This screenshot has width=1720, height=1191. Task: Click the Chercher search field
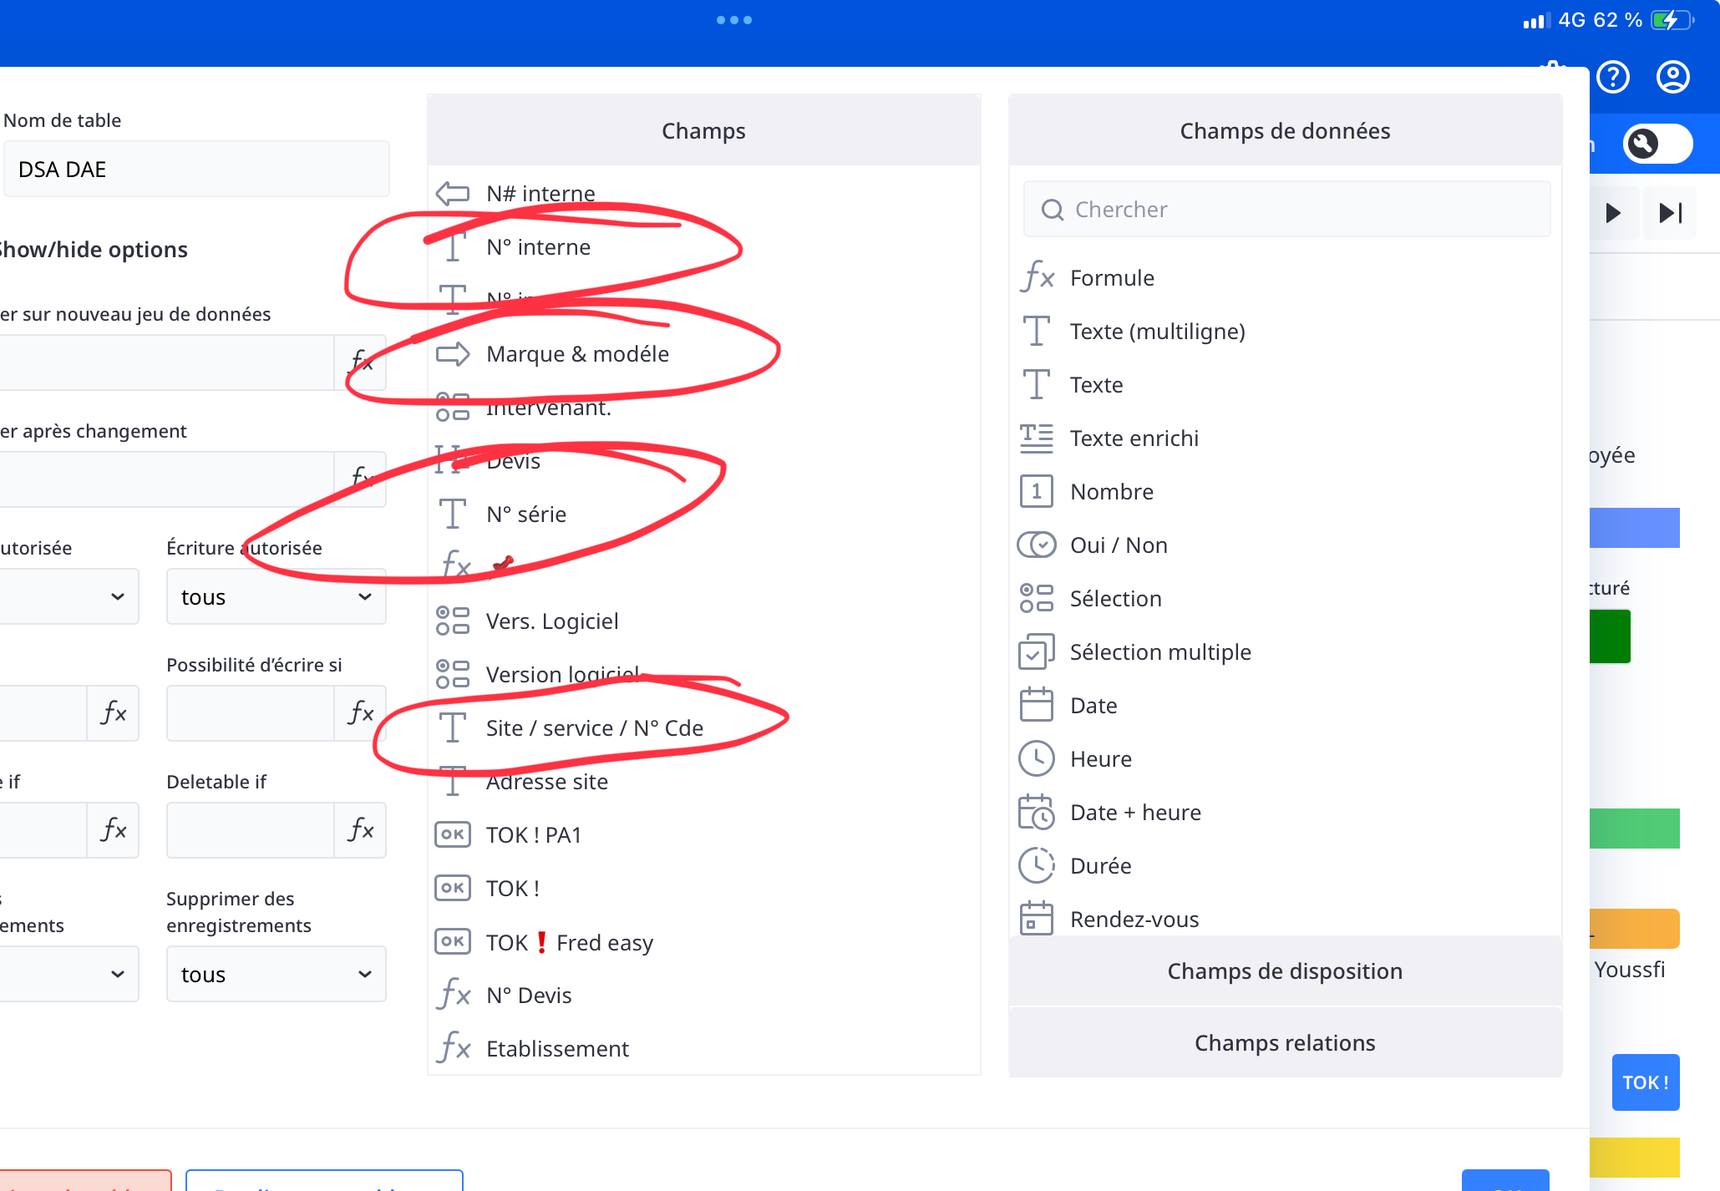(x=1286, y=209)
